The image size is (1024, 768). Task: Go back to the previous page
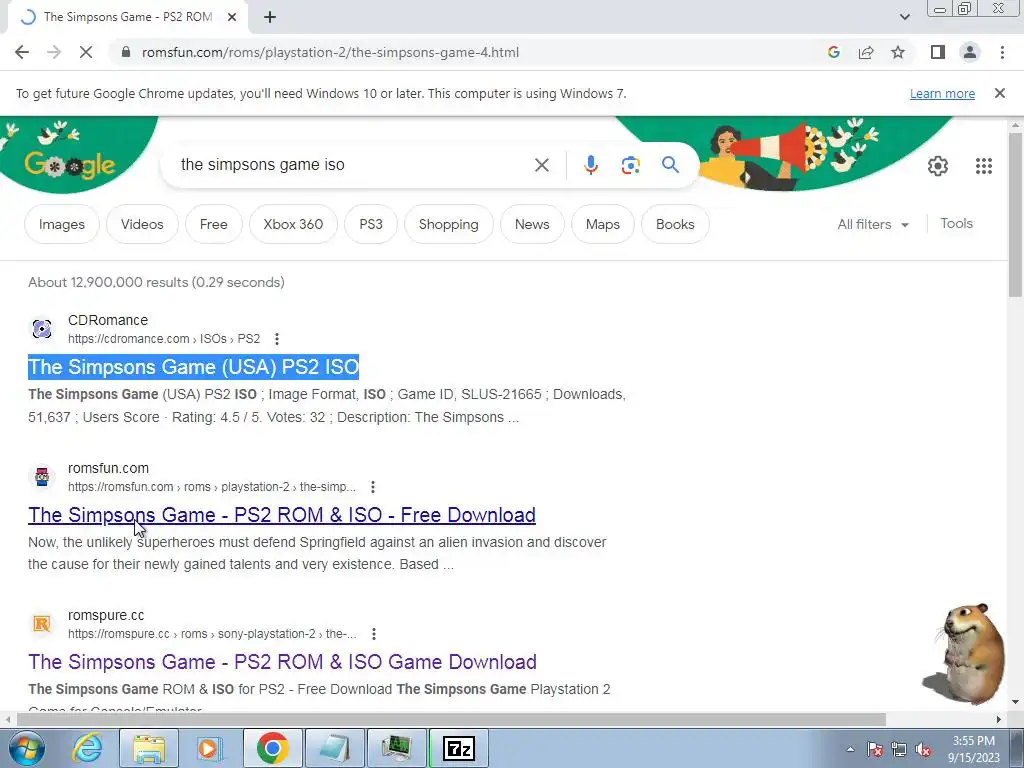[22, 52]
